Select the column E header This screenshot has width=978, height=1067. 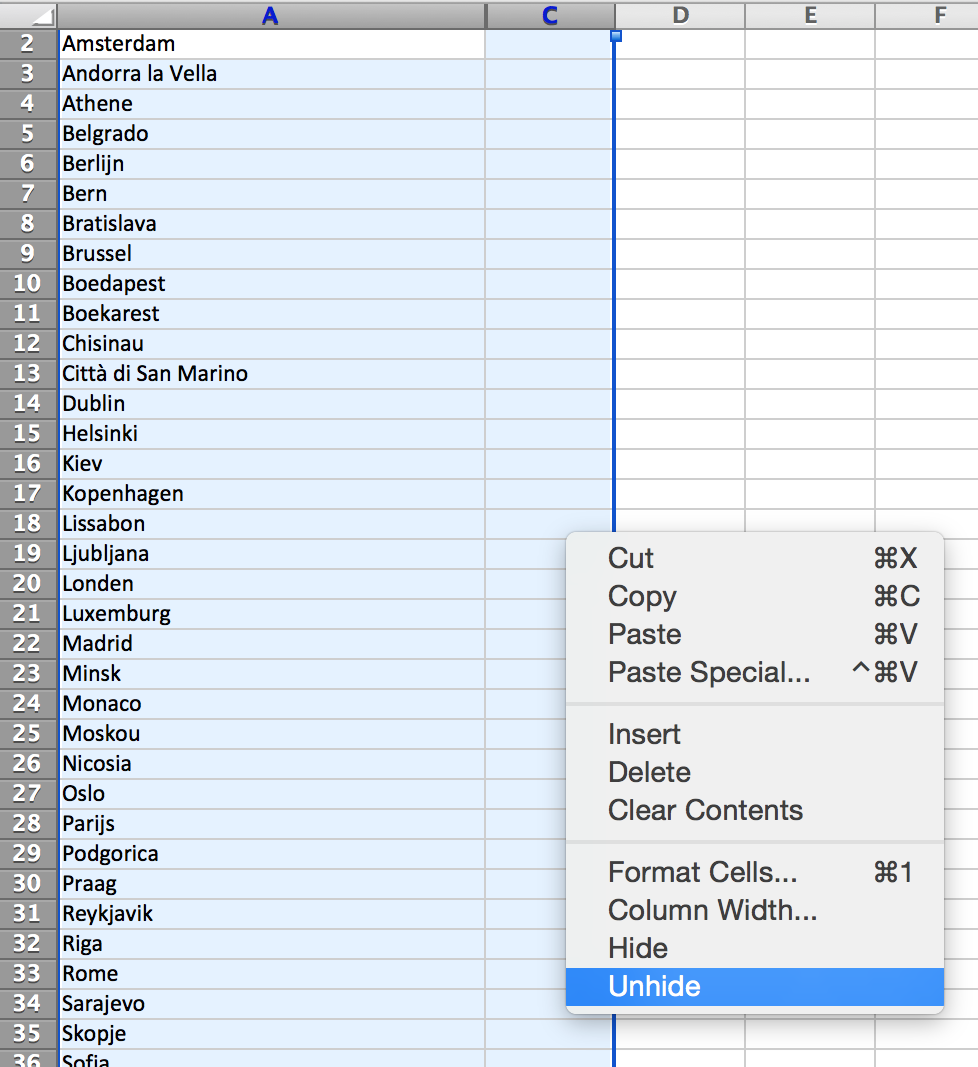pos(810,15)
